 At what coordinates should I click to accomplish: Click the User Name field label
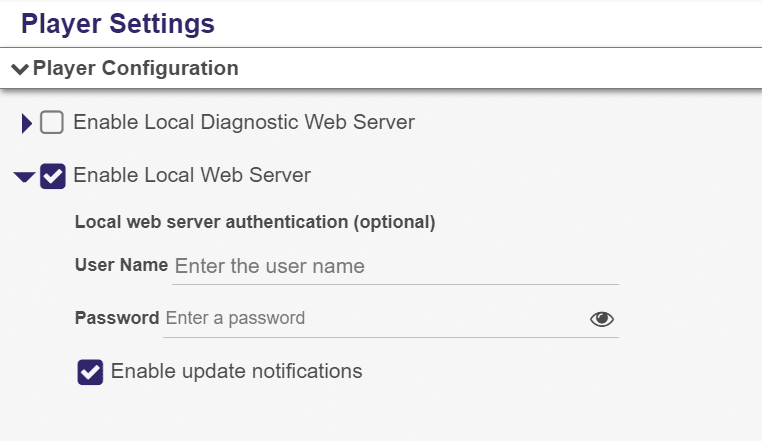pyautogui.click(x=121, y=265)
